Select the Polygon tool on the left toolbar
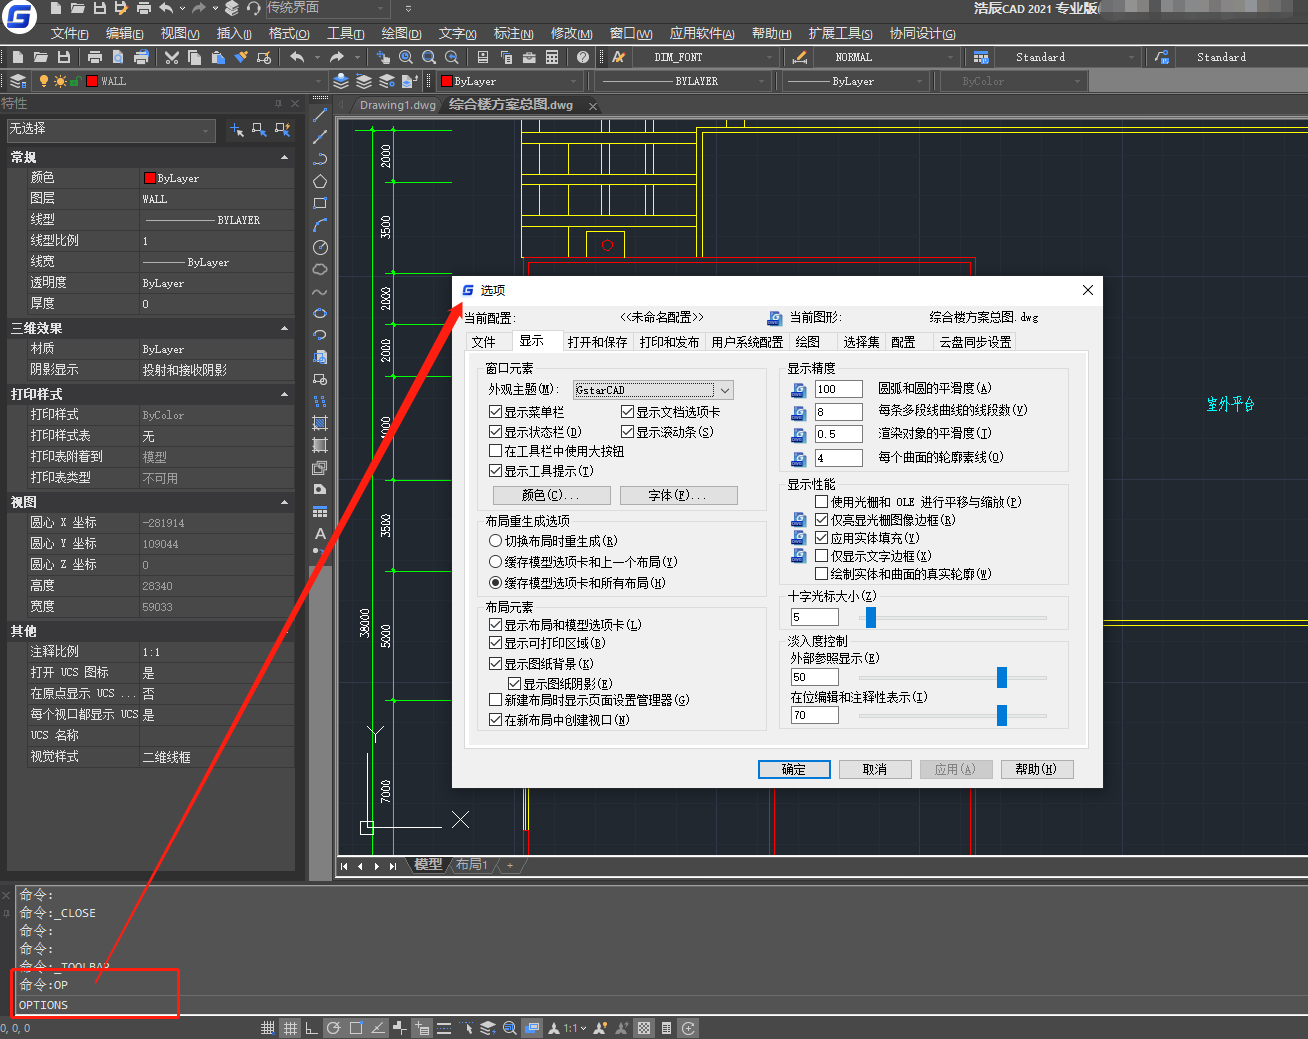 click(320, 181)
